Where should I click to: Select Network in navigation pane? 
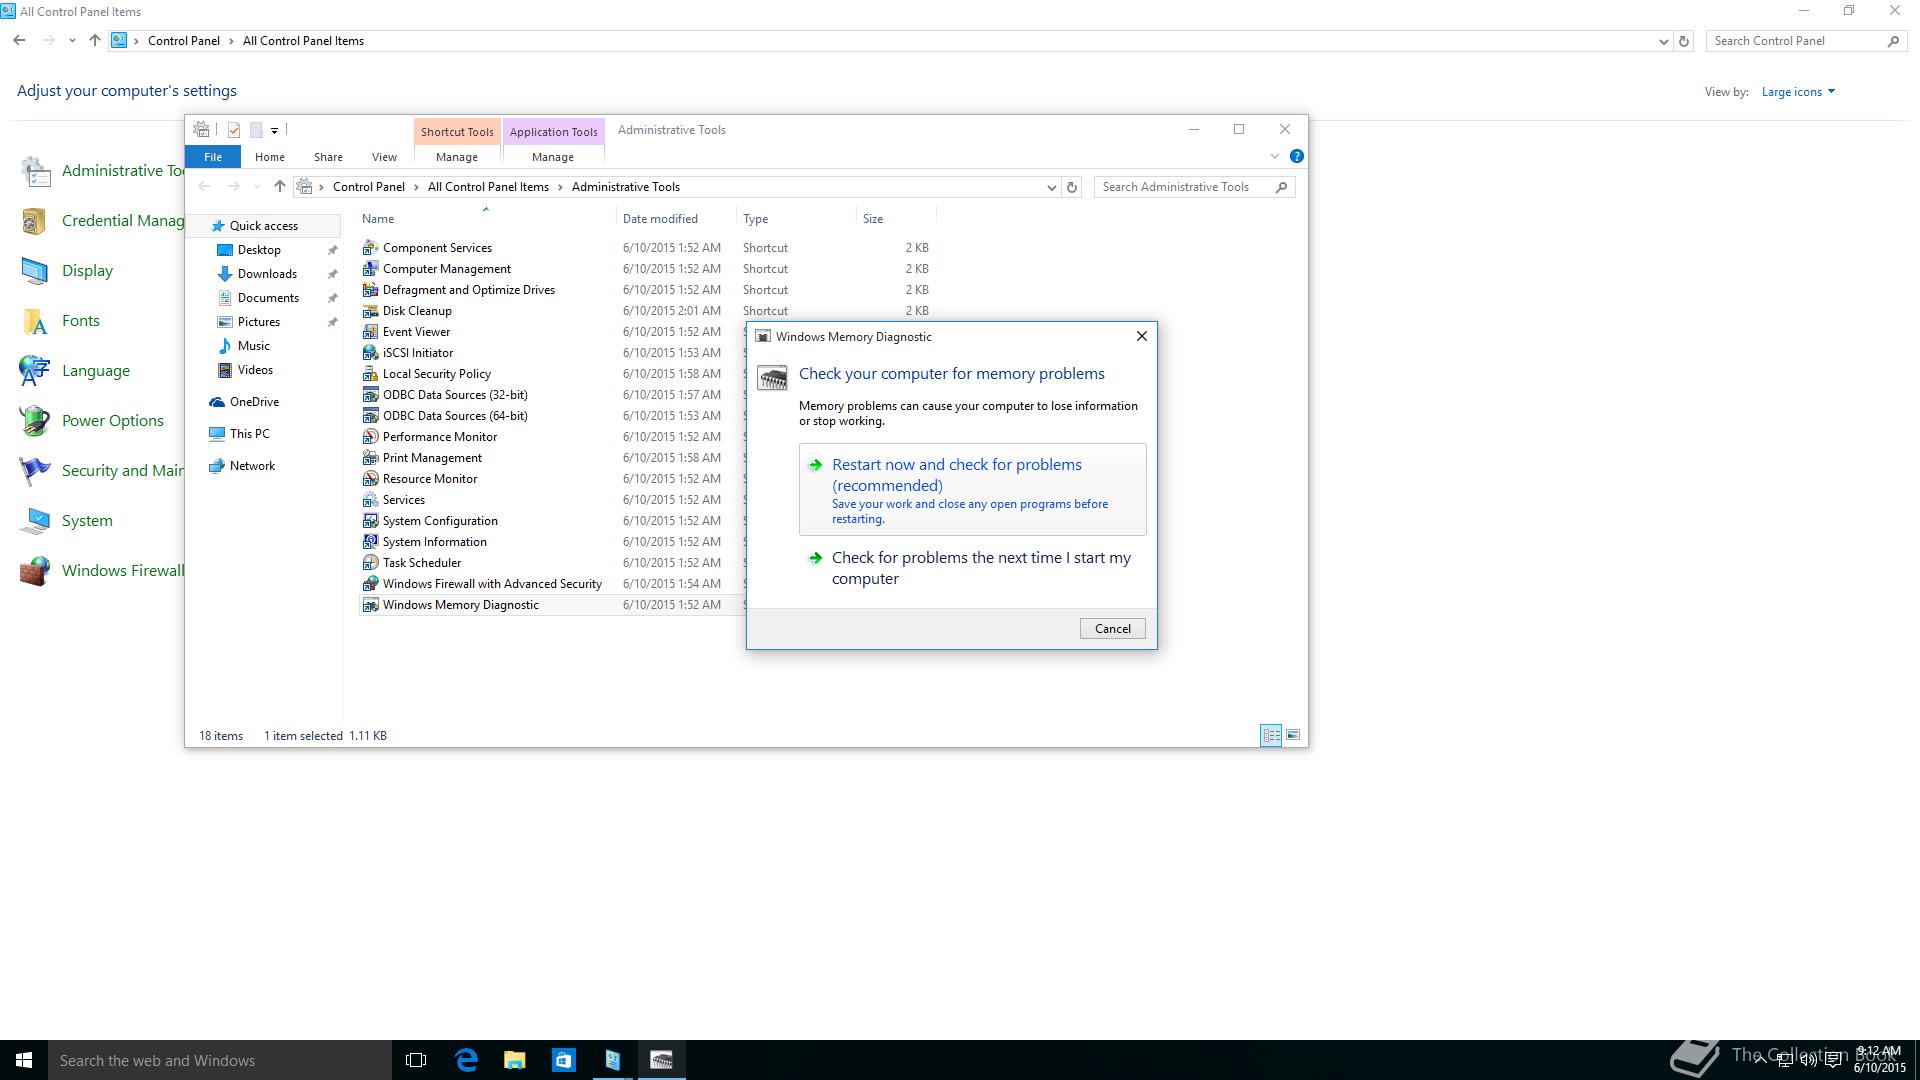252,466
